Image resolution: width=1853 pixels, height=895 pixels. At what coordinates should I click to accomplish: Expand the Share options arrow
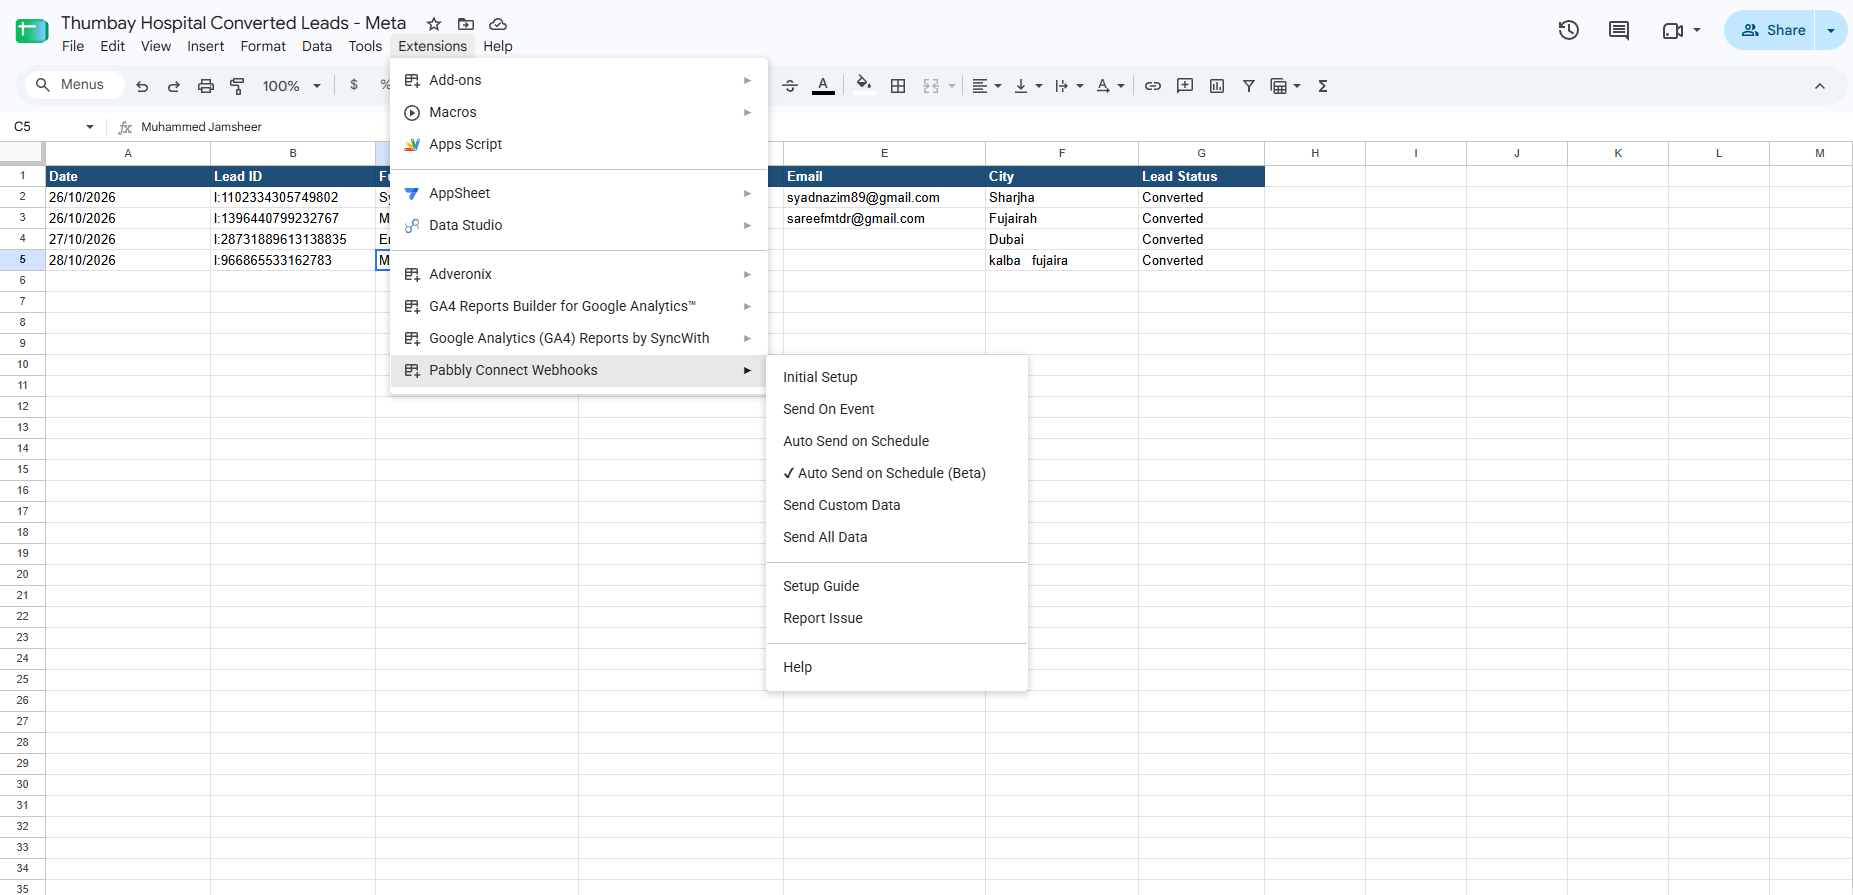(x=1831, y=30)
